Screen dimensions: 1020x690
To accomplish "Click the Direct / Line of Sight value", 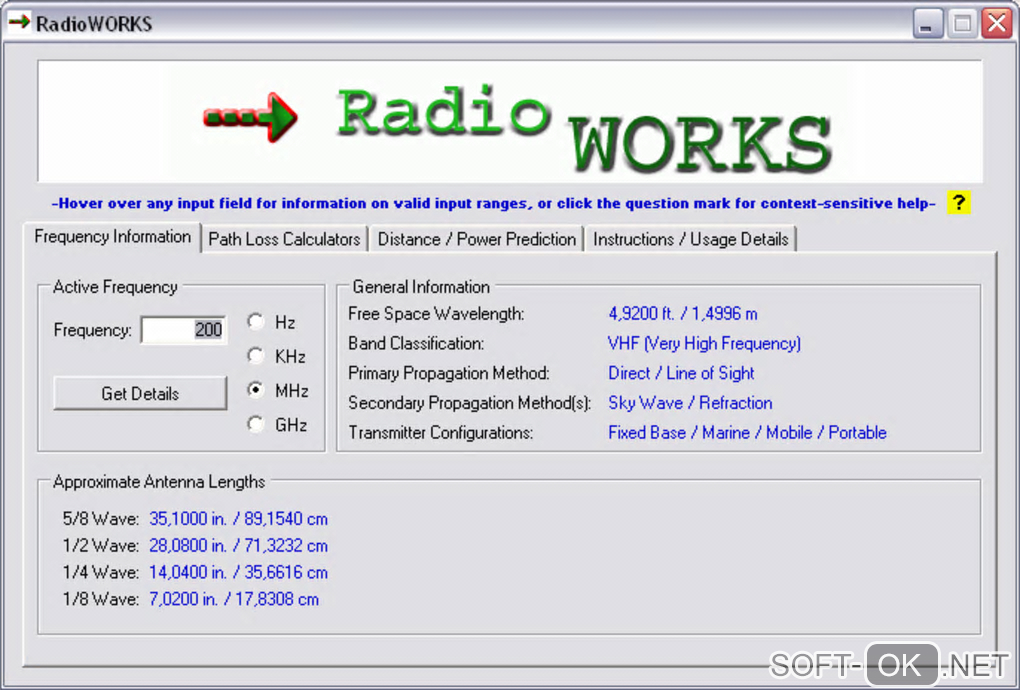I will pyautogui.click(x=681, y=373).
